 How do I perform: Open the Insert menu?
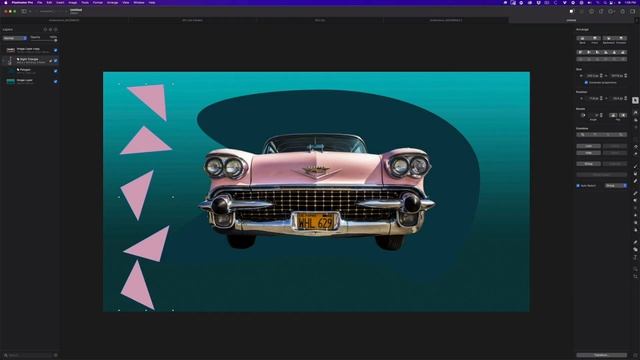[60, 2]
